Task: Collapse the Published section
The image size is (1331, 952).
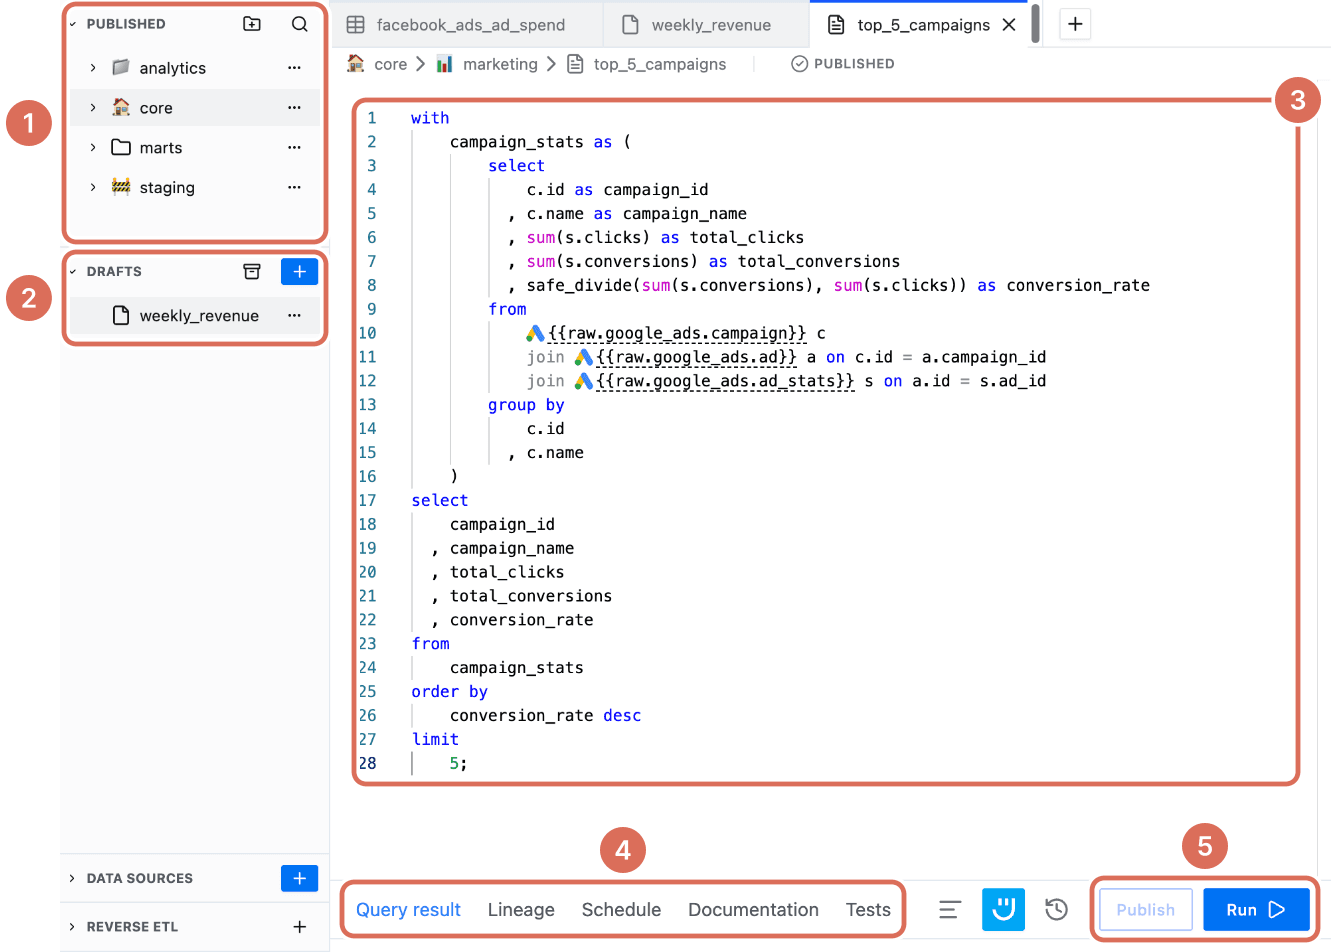Action: coord(73,24)
